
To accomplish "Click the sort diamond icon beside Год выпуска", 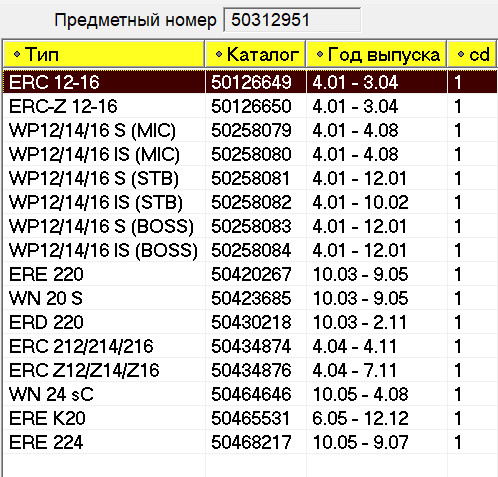I will click(x=320, y=54).
